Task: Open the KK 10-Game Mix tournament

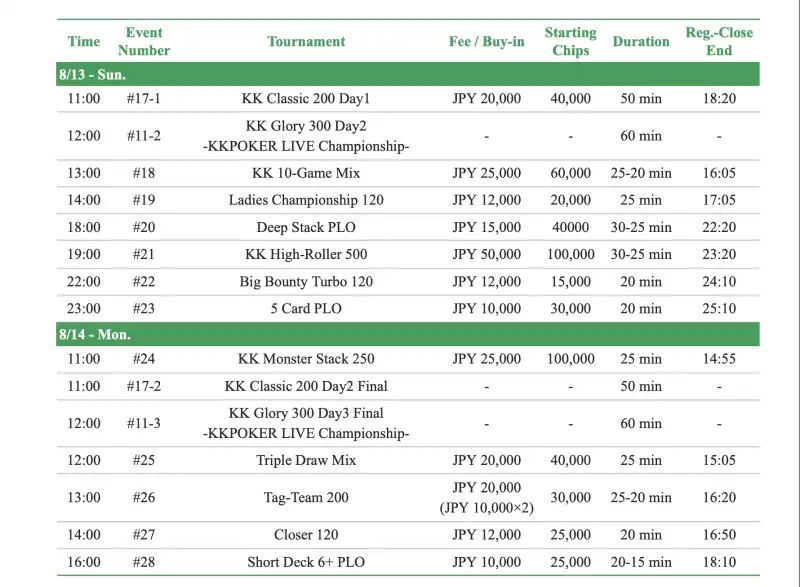Action: pyautogui.click(x=306, y=173)
